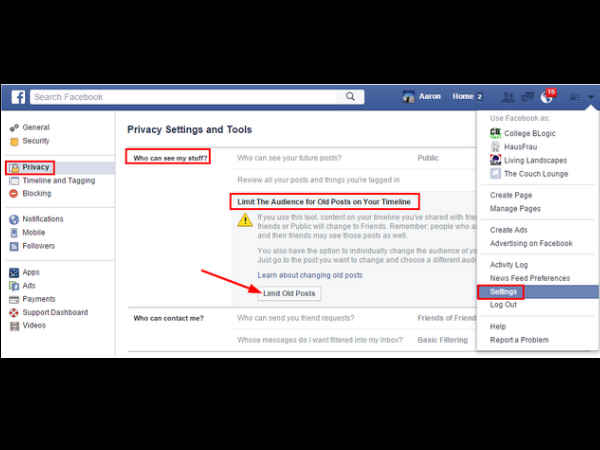600x450 pixels.
Task: Click Review all your posts row
Action: 354,180
